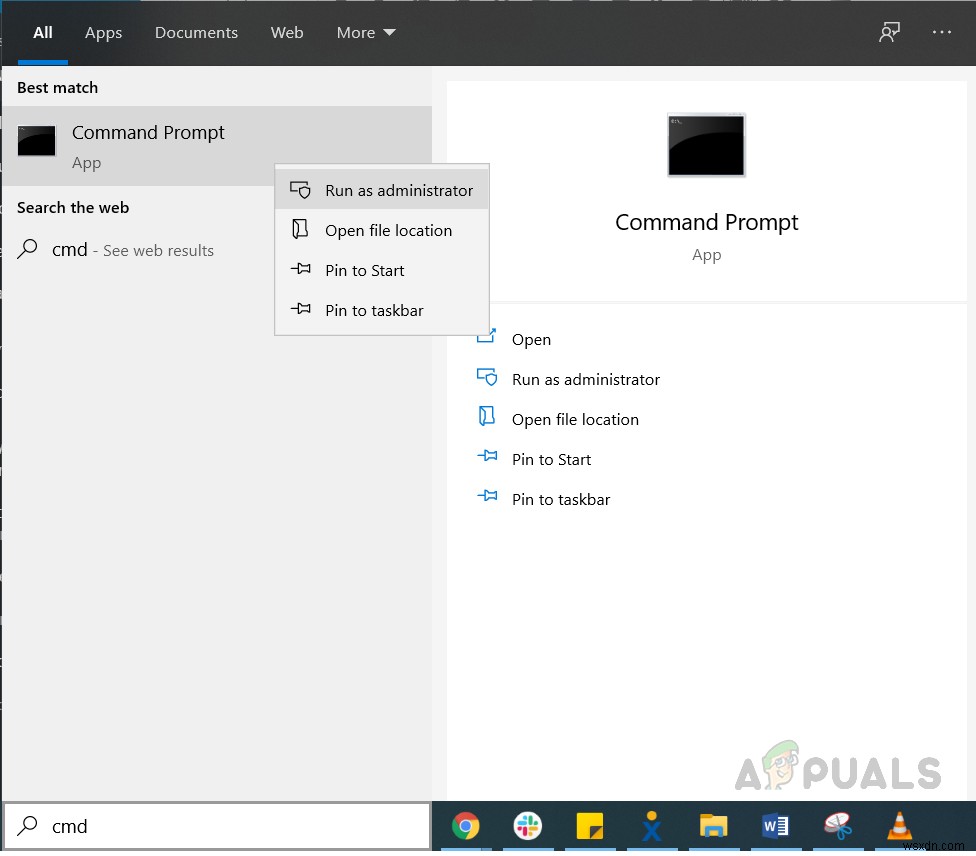The image size is (976, 856).
Task: Select Run as administrator in context menu
Action: [x=398, y=190]
